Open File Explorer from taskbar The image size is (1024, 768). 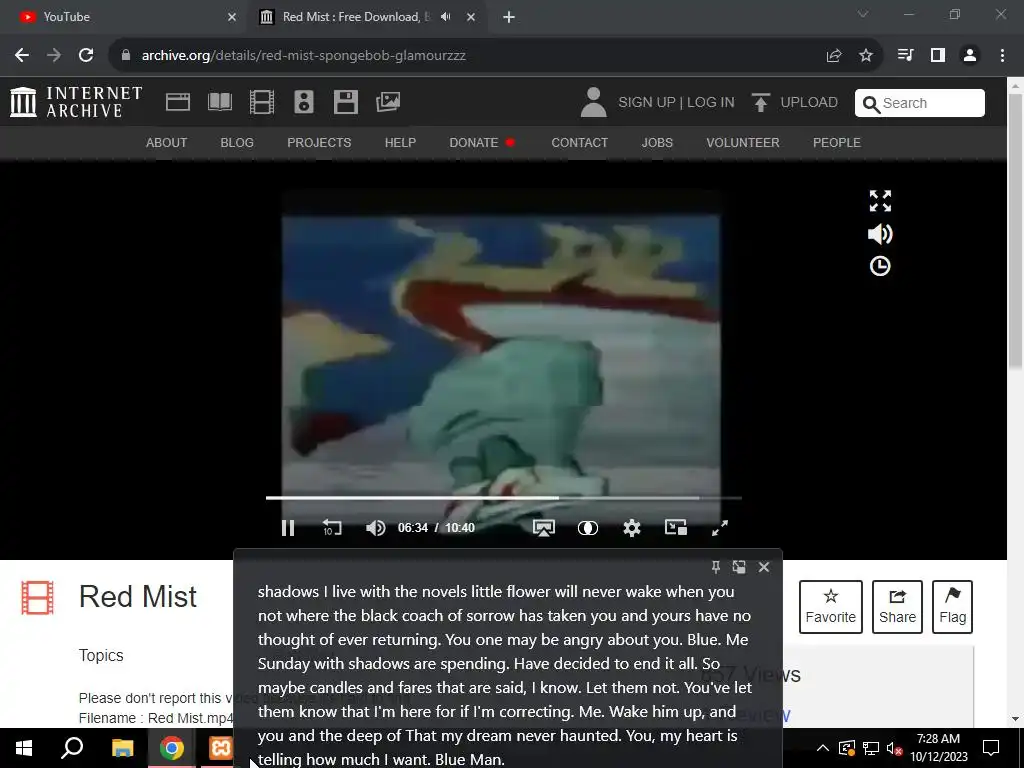[122, 748]
